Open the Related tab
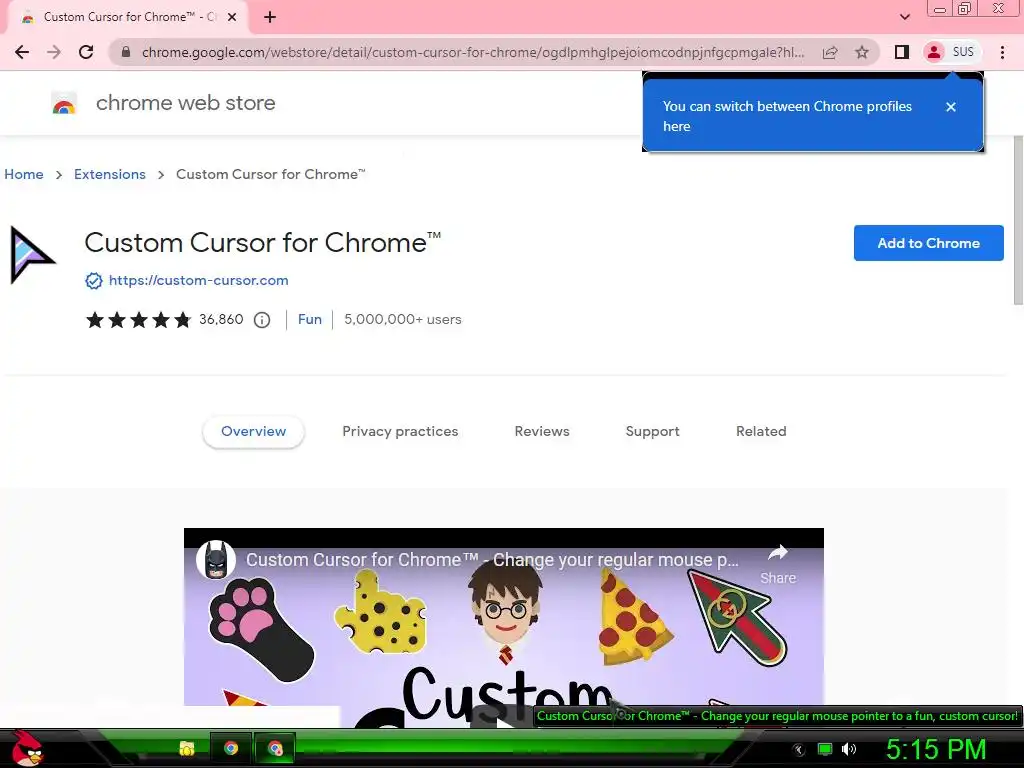The image size is (1024, 768). 761,432
